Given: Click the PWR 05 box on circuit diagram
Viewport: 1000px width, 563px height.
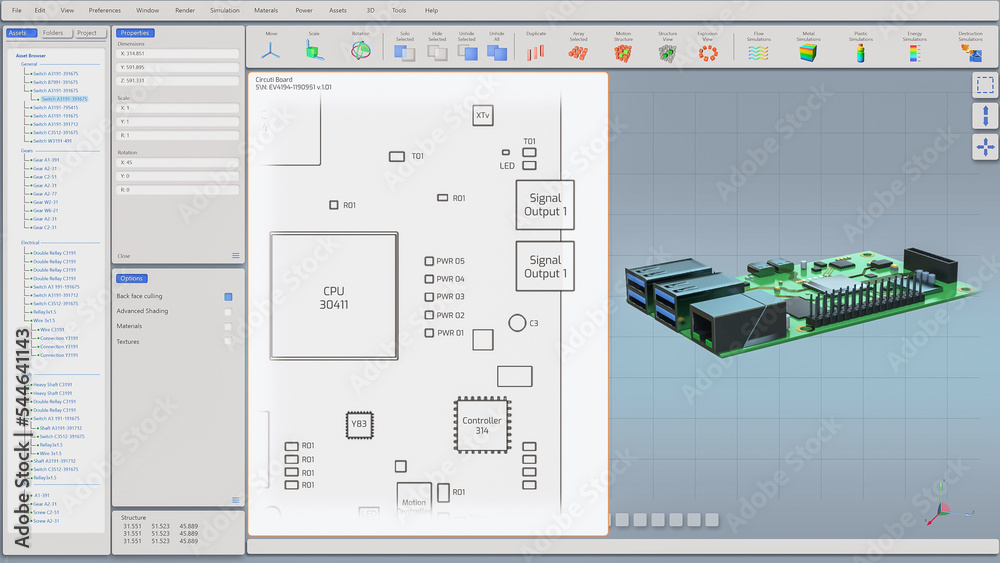Looking at the screenshot, I should pos(429,261).
